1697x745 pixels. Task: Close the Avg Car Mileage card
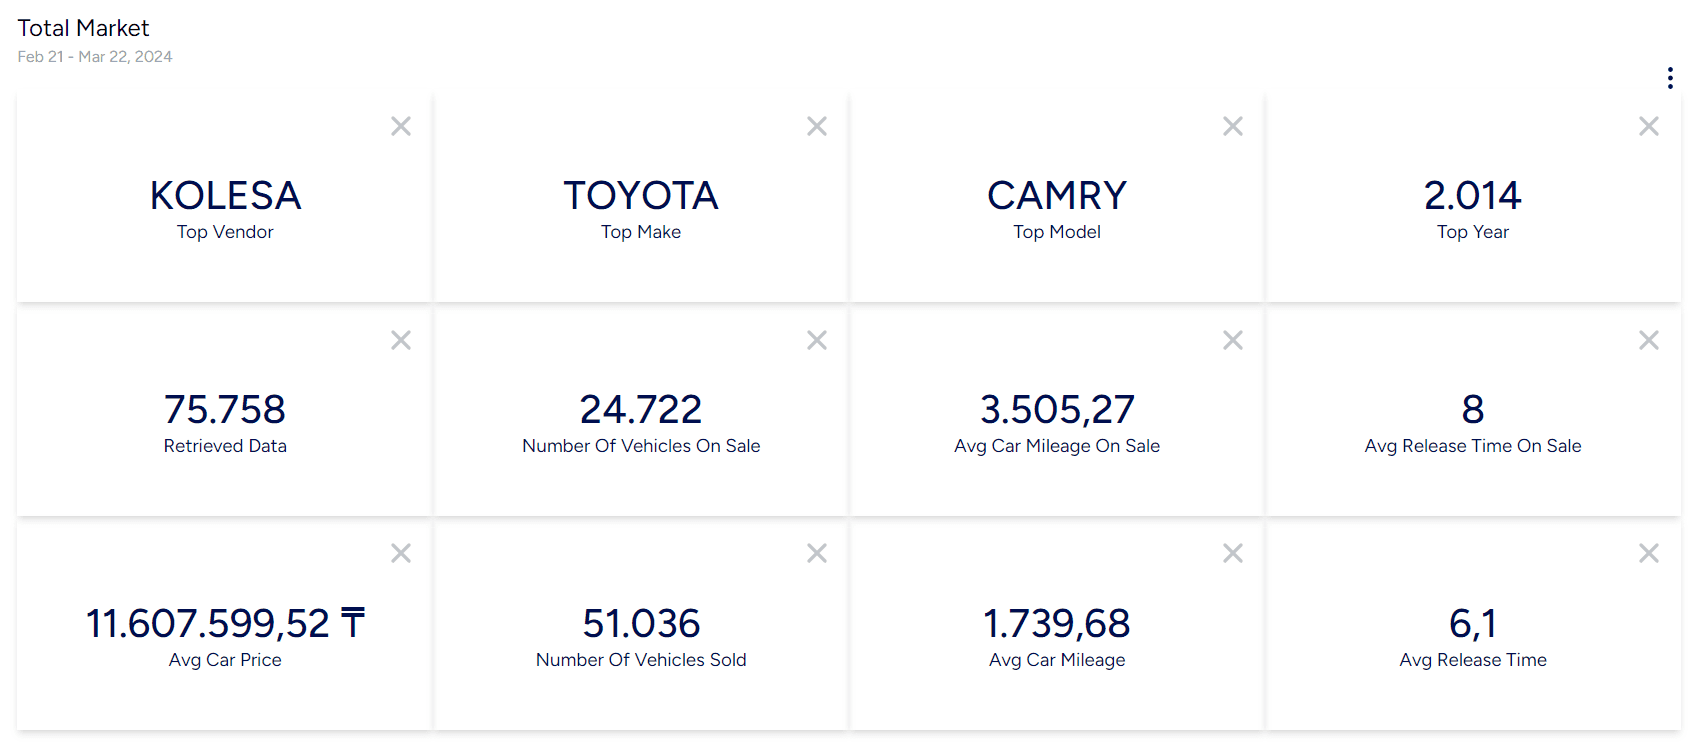pyautogui.click(x=1233, y=553)
